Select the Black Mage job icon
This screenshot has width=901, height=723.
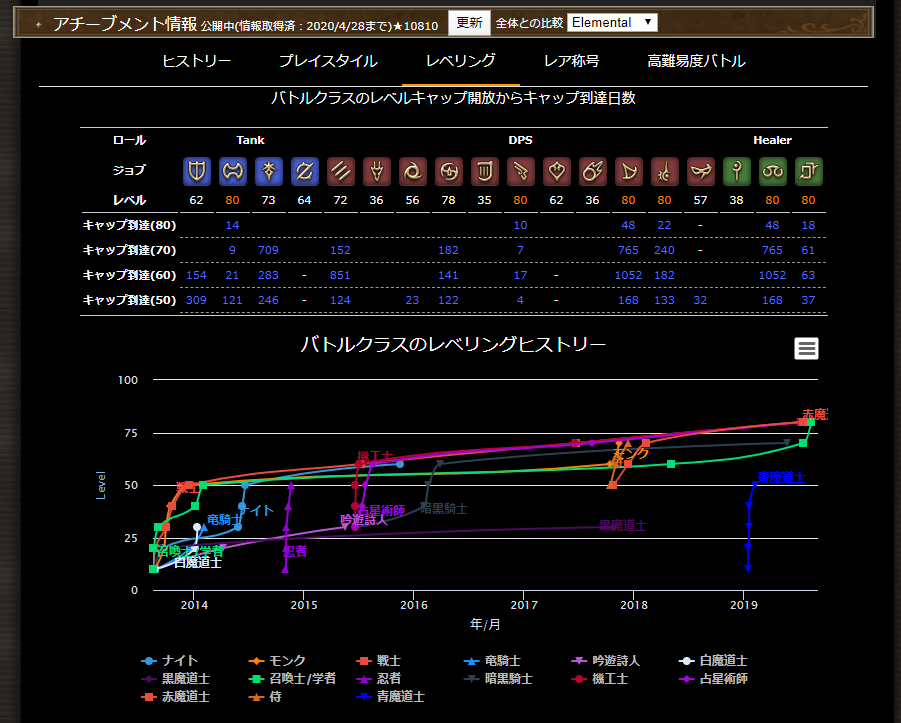592,171
